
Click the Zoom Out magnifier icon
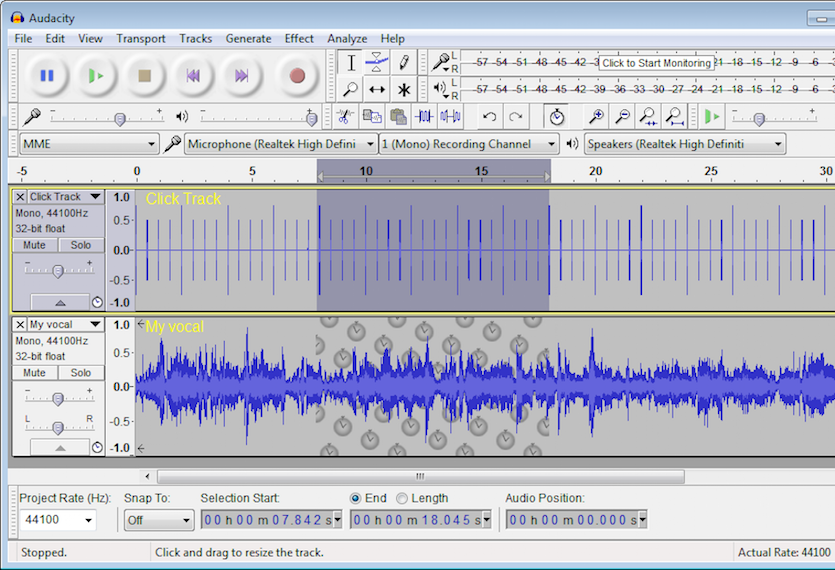pyautogui.click(x=623, y=116)
